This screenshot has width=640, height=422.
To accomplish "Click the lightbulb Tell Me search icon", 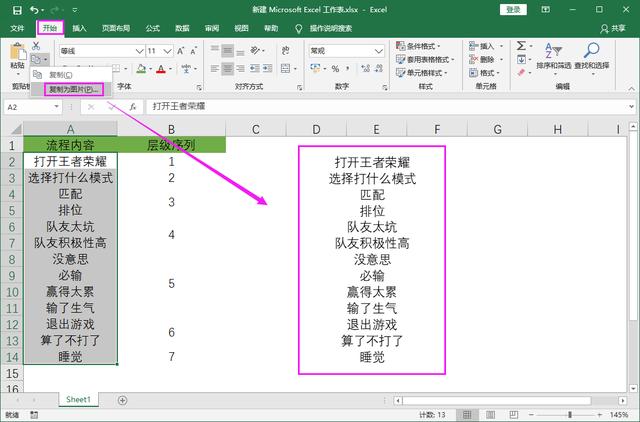I will (x=299, y=28).
